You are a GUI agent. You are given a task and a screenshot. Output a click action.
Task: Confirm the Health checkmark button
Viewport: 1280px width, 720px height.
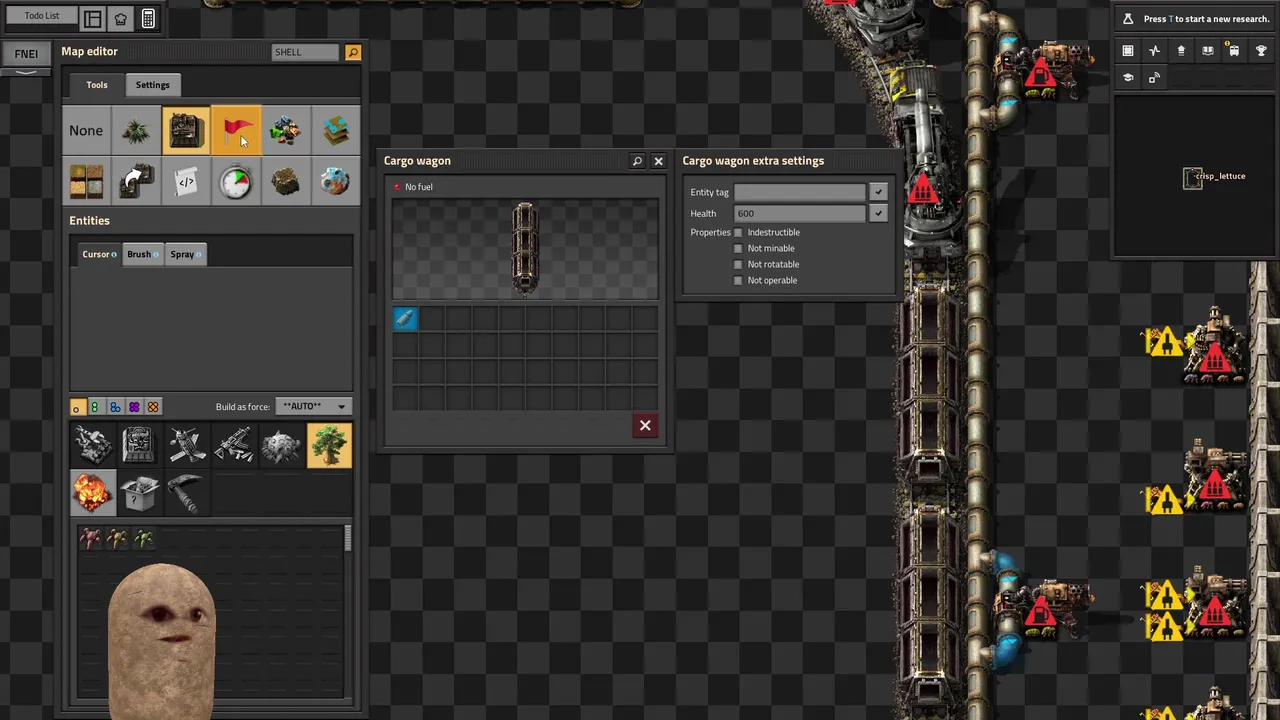(878, 213)
